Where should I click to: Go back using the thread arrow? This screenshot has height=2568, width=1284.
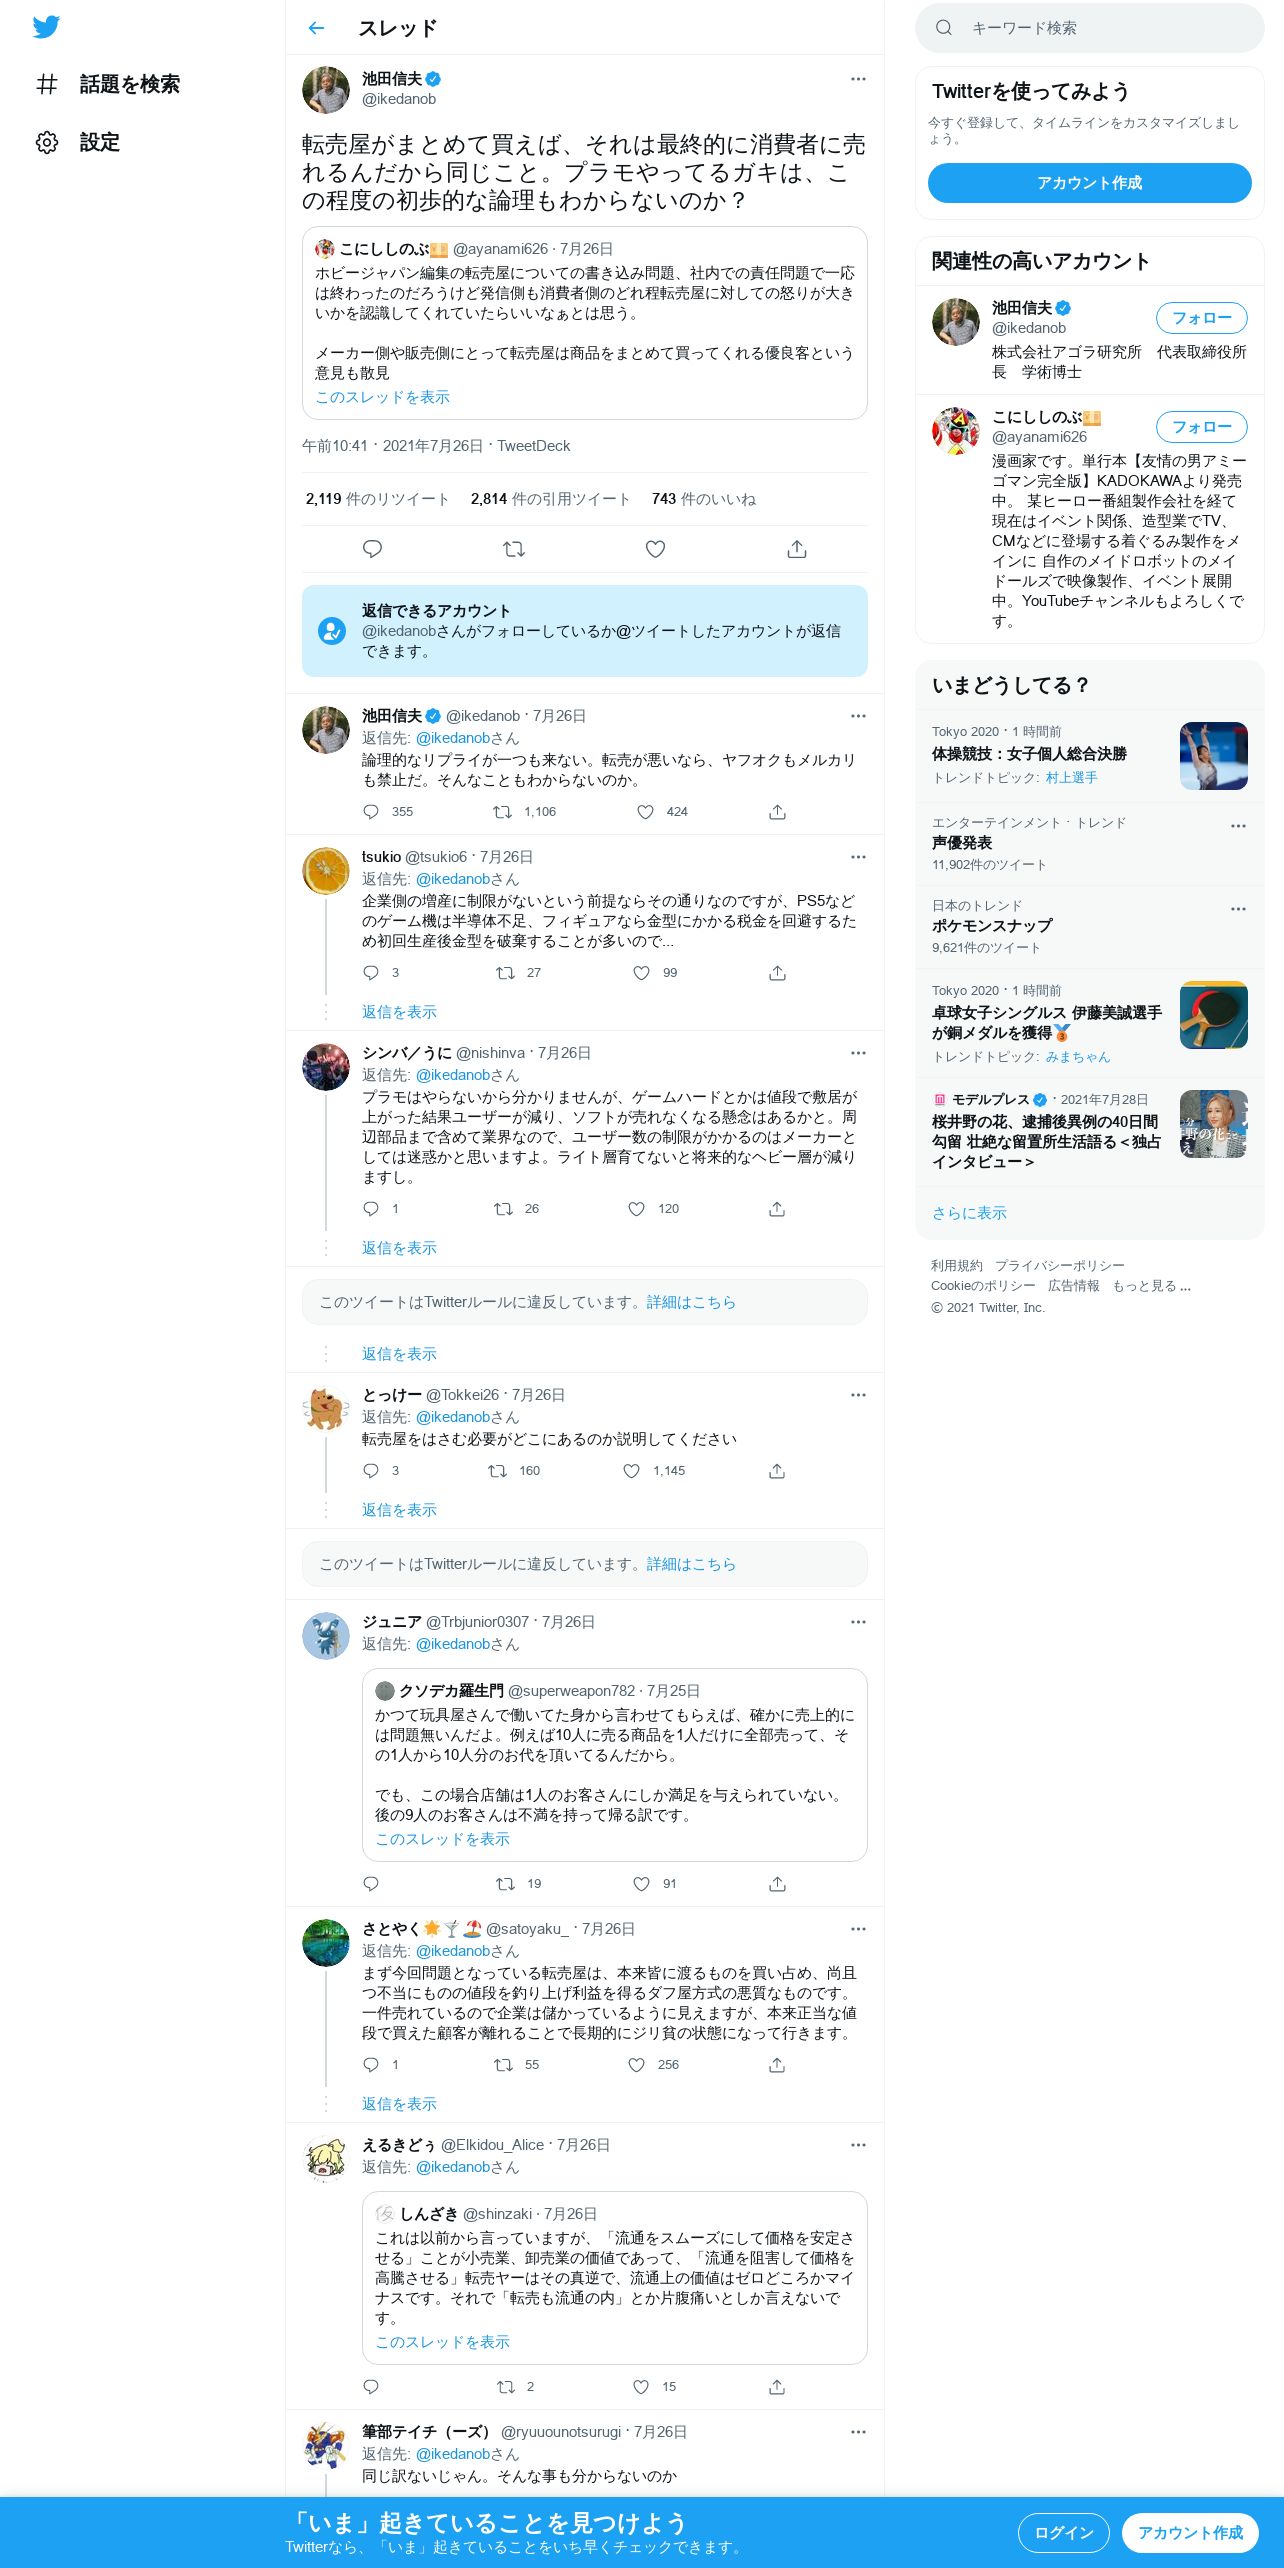[317, 28]
